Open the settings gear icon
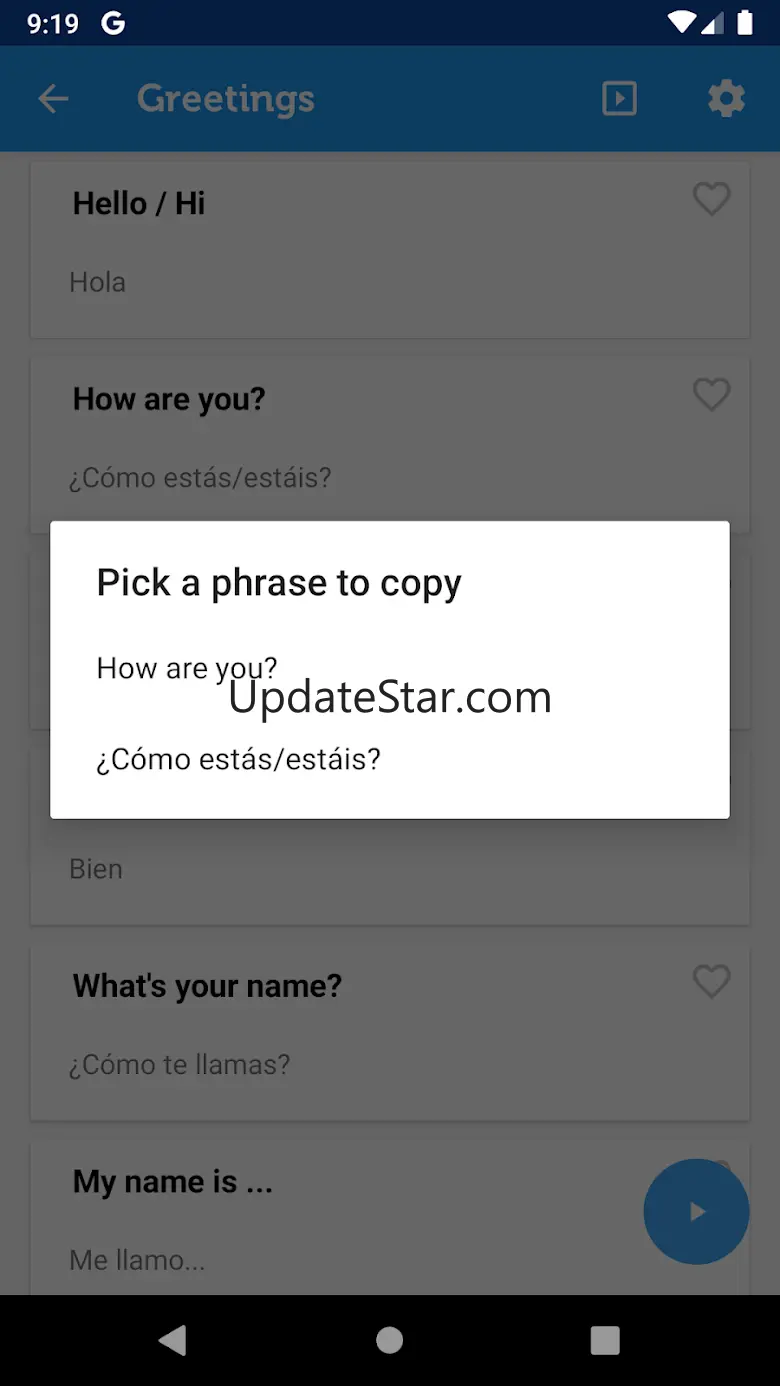Screen dimensions: 780x1386 coord(726,99)
